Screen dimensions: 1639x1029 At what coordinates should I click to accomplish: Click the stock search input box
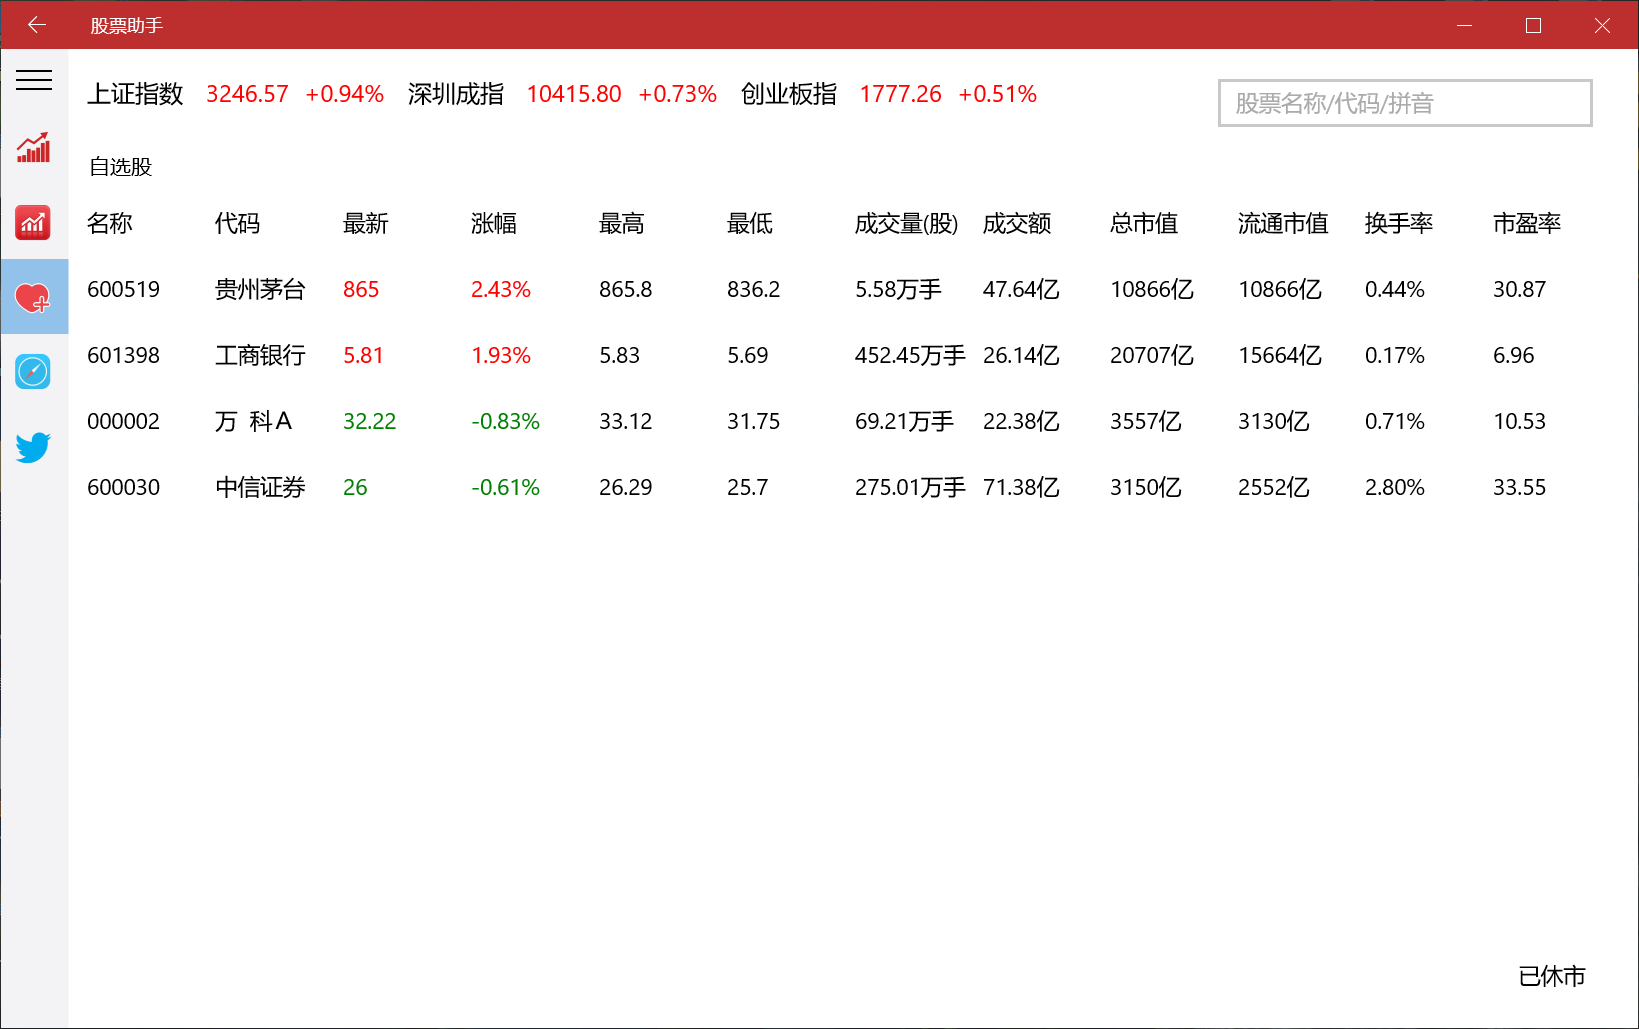point(1404,103)
